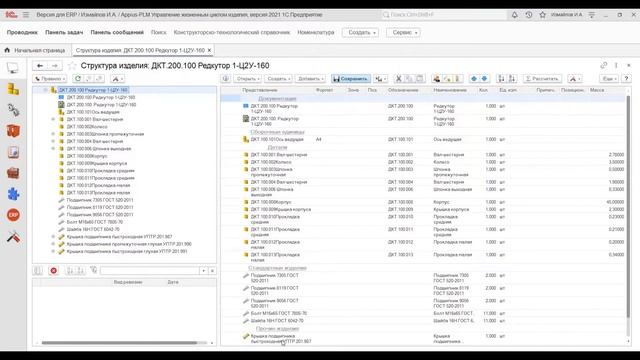Click the paste icon in toolbar
Viewport: 640px width, 360px height.
click(x=420, y=79)
